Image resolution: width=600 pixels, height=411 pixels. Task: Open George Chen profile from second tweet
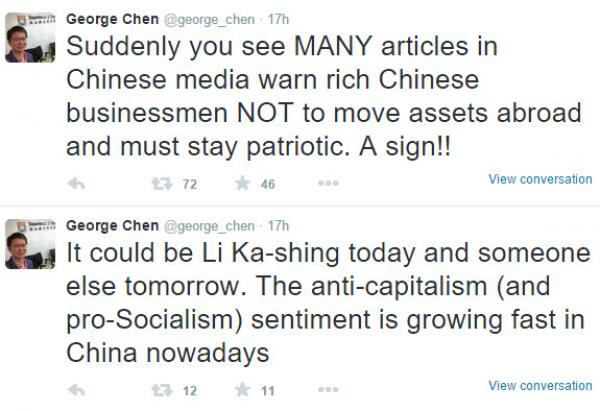click(x=112, y=226)
